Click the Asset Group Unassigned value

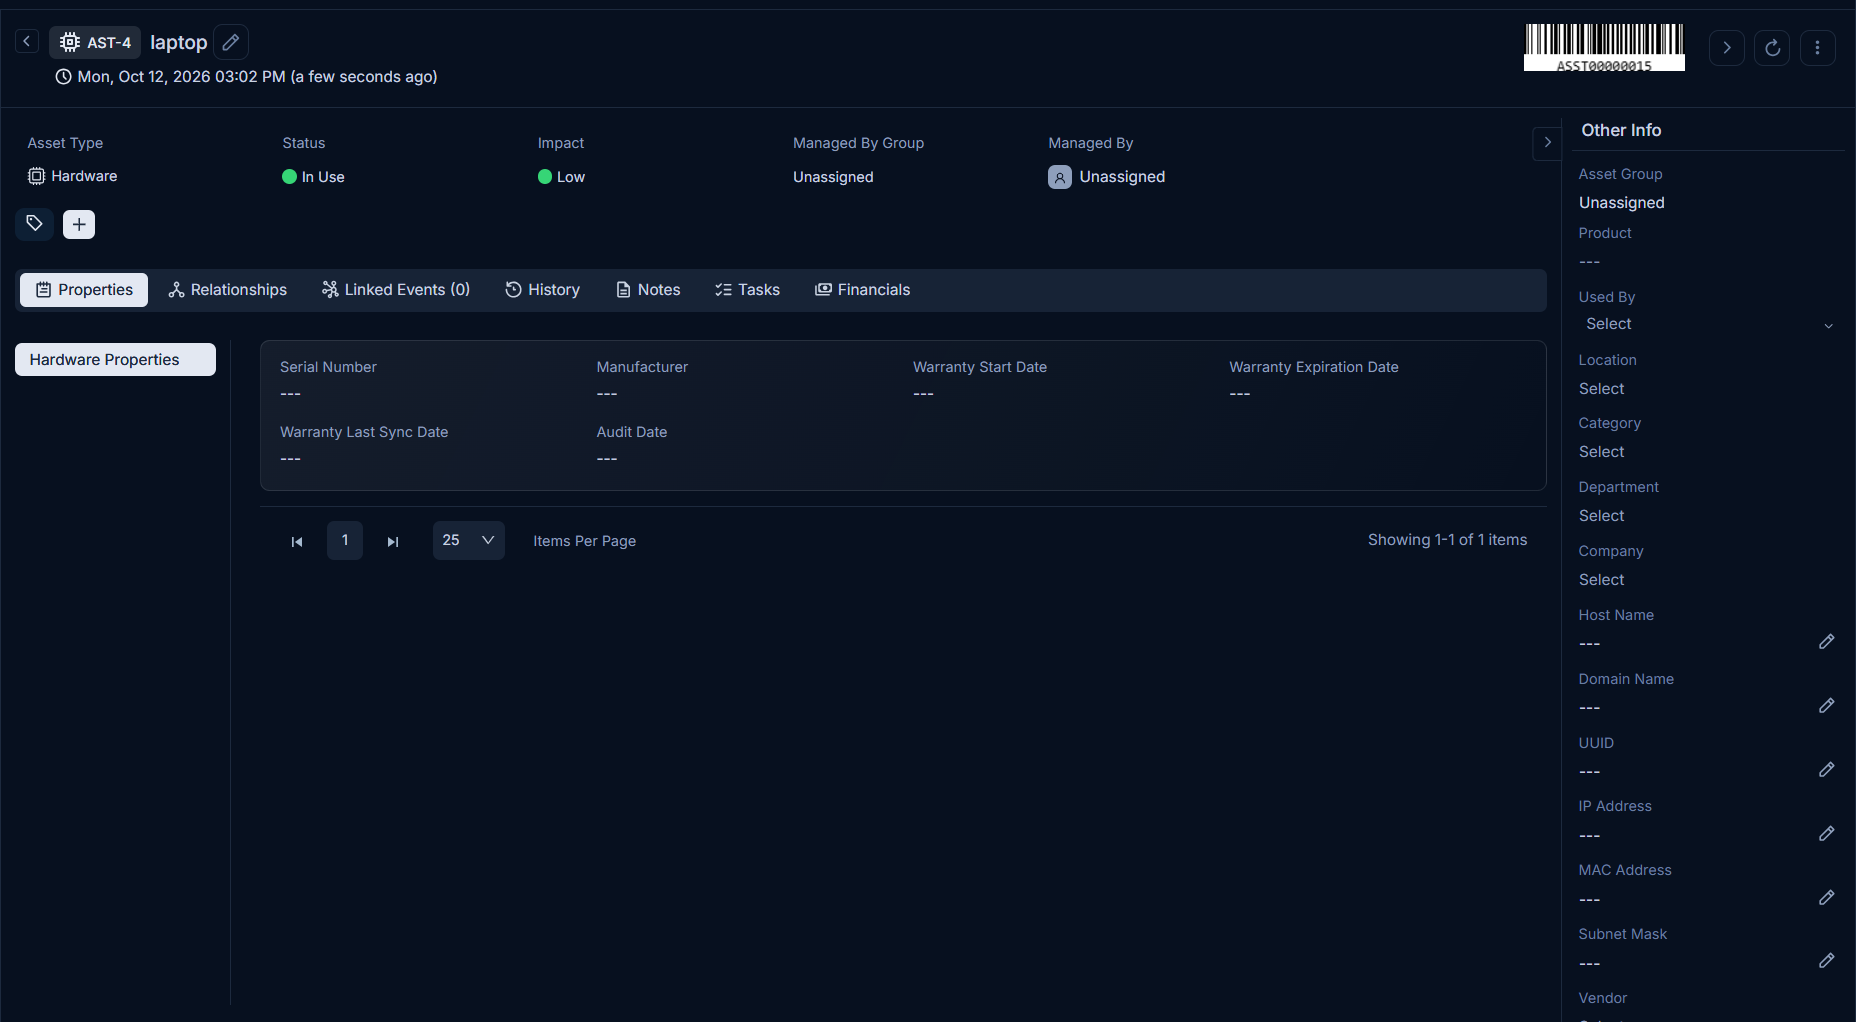1621,203
